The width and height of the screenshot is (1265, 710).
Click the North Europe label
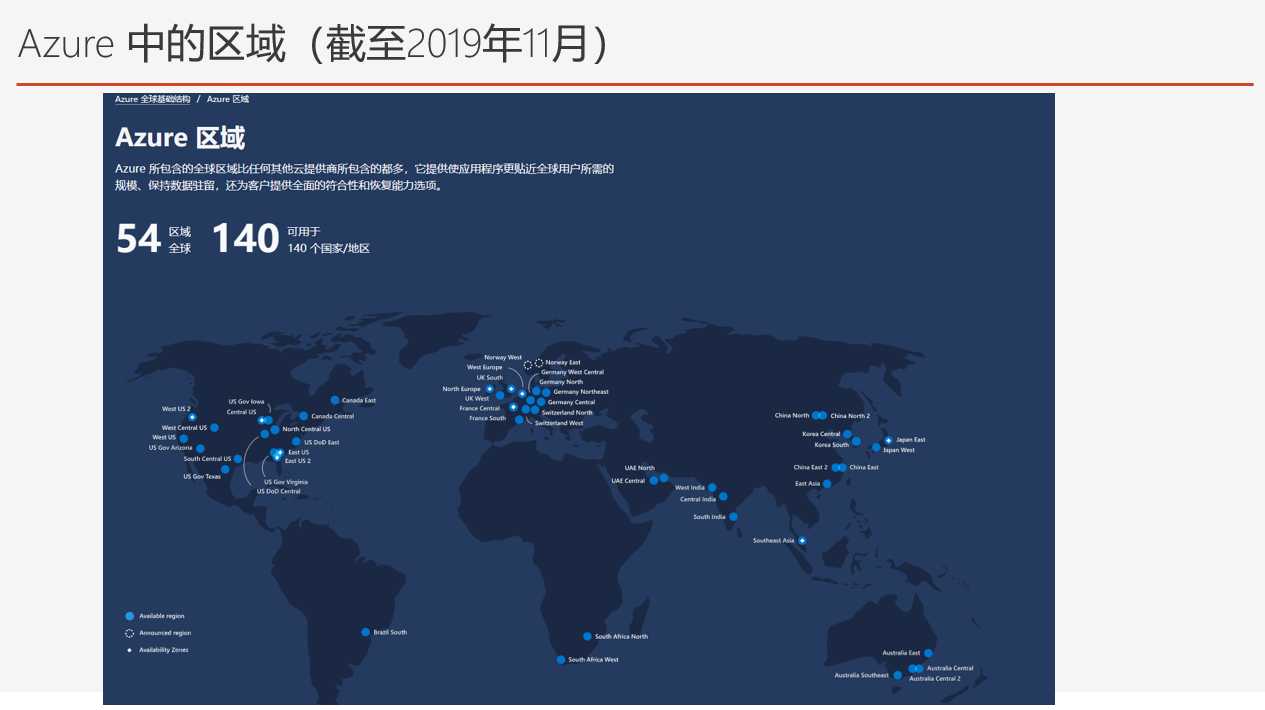tap(462, 389)
